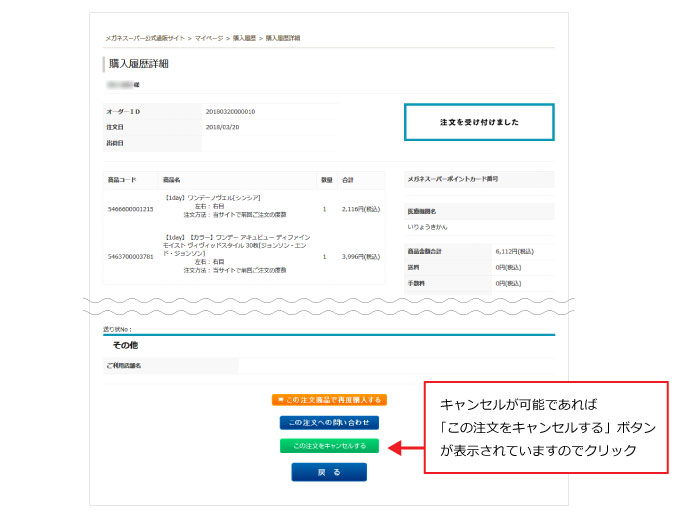
Task: Open 購入履歴 breadcrumb link
Action: coord(244,39)
